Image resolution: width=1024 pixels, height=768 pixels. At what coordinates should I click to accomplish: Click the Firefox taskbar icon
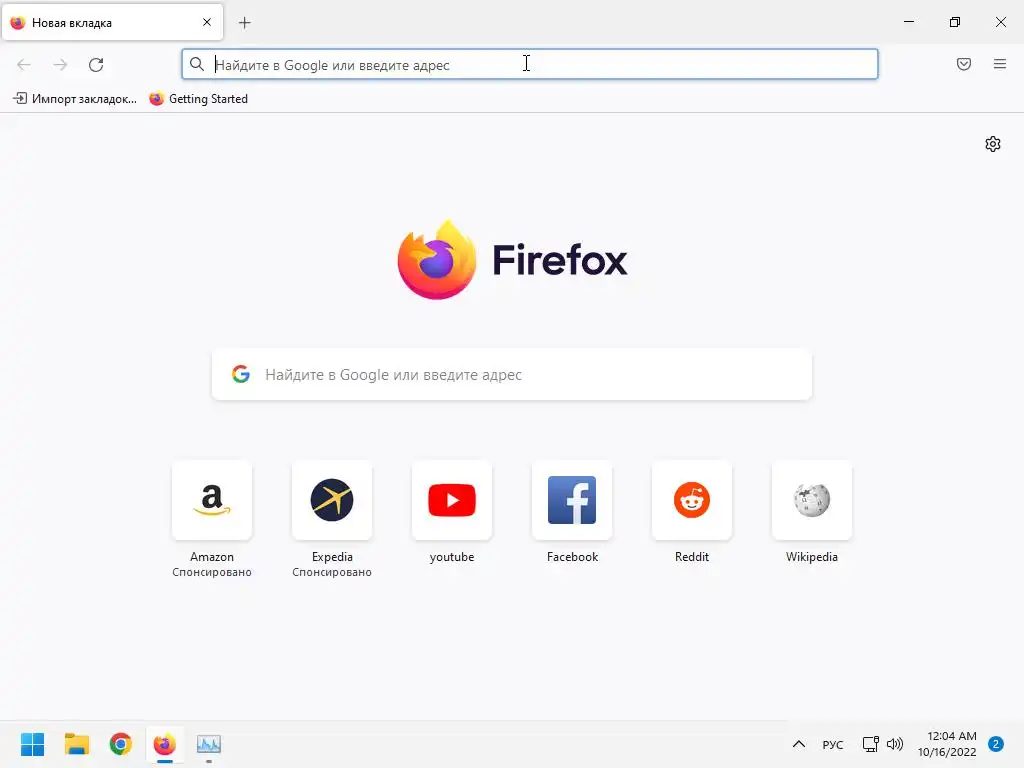(165, 744)
